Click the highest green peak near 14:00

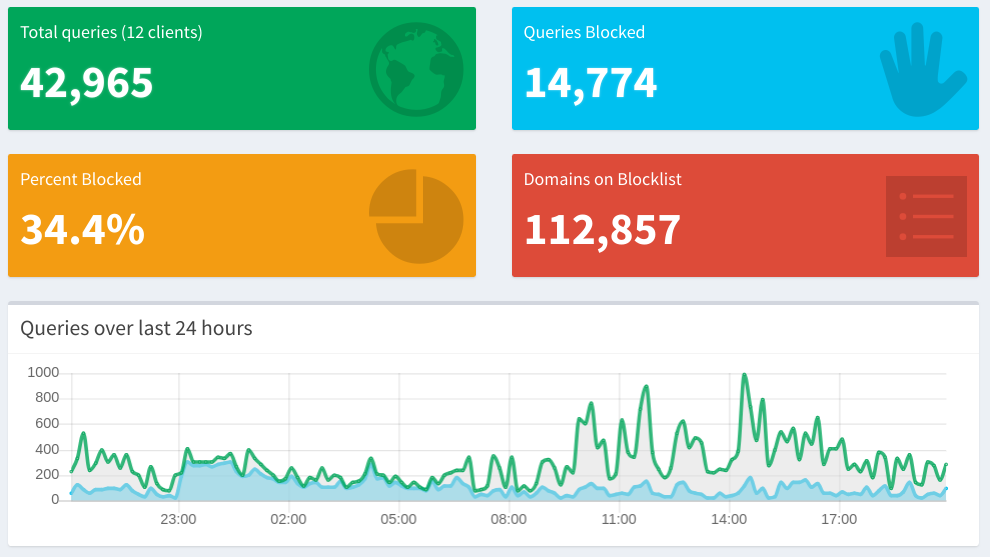coord(744,376)
